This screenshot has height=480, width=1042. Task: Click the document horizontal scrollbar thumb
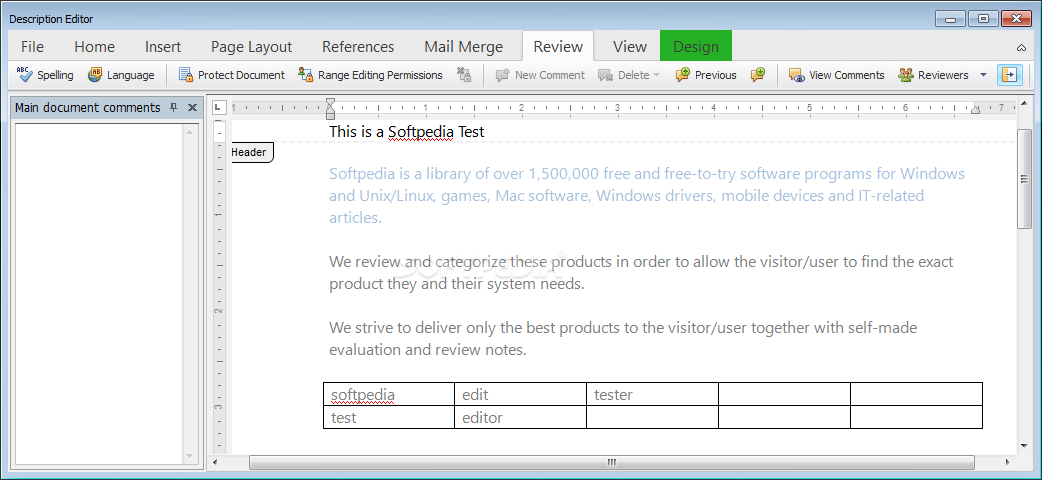611,462
